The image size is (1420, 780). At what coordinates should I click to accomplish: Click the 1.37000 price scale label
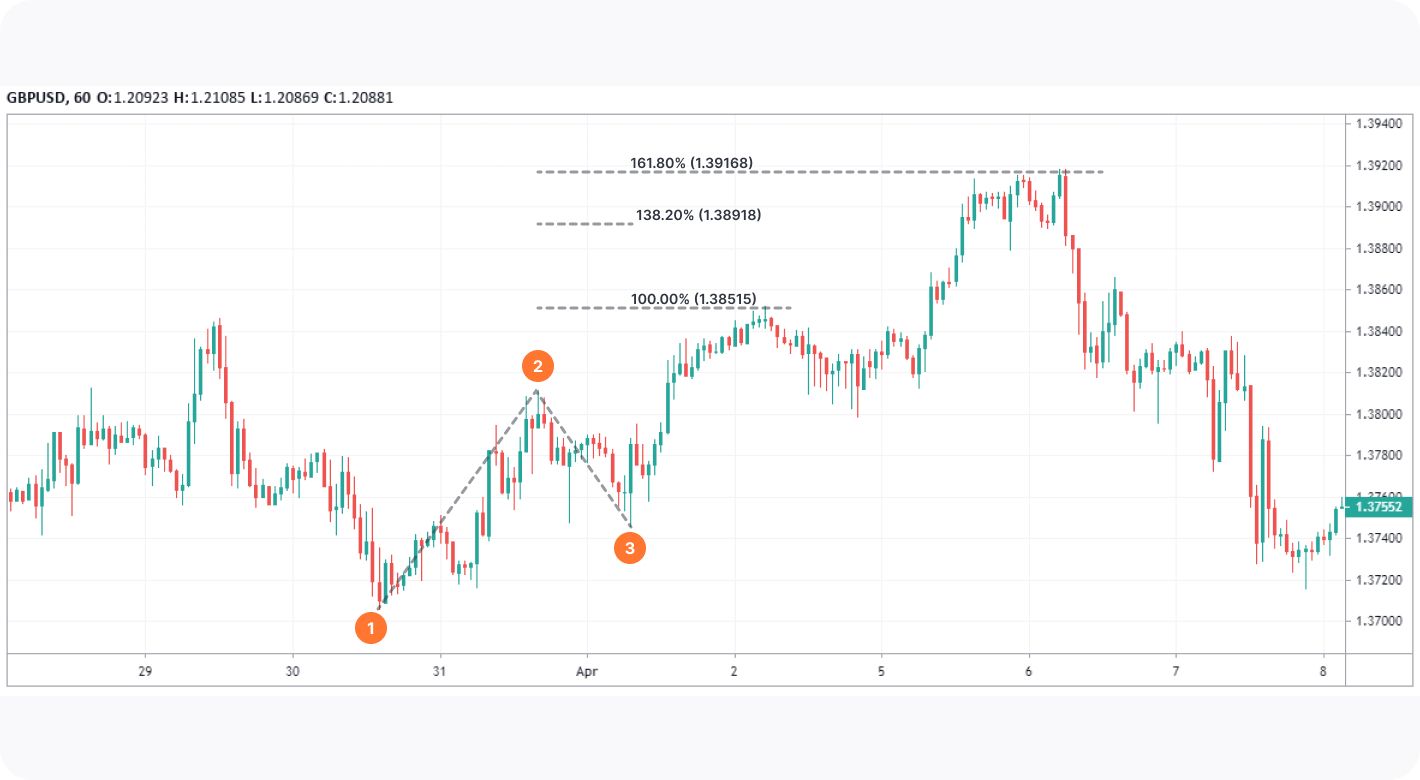(1380, 621)
